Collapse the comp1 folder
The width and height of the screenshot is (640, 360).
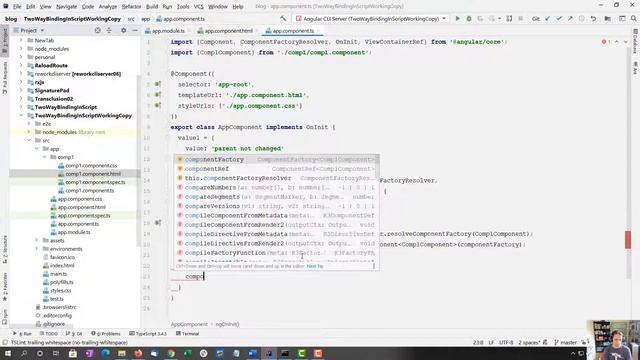click(44, 157)
